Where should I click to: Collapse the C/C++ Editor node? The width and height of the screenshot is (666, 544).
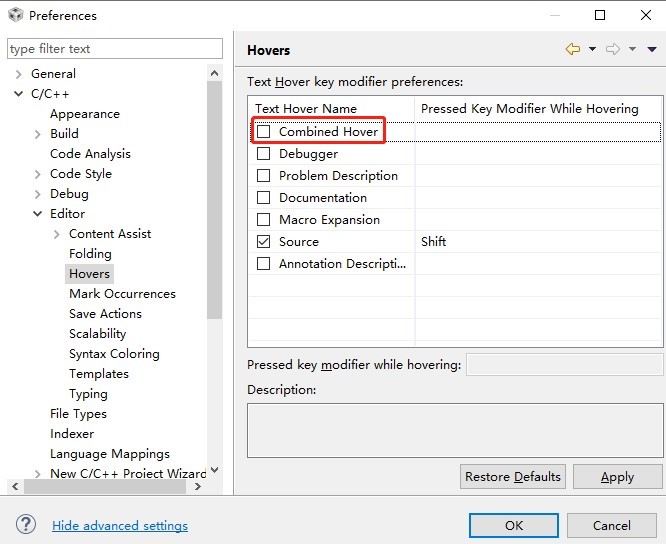(x=37, y=214)
